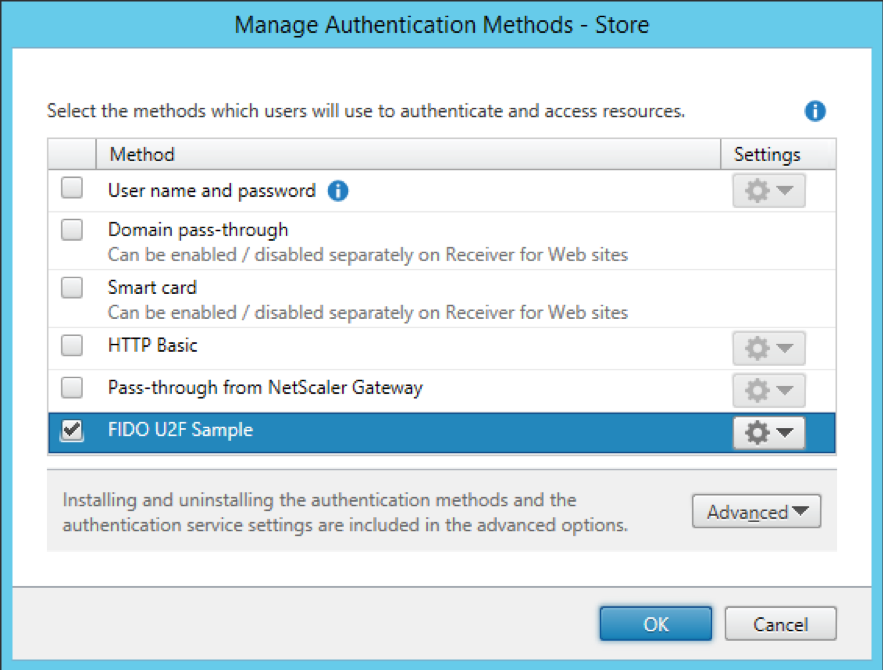Click the info icon beside User name and password
The width and height of the screenshot is (883, 670).
point(338,190)
